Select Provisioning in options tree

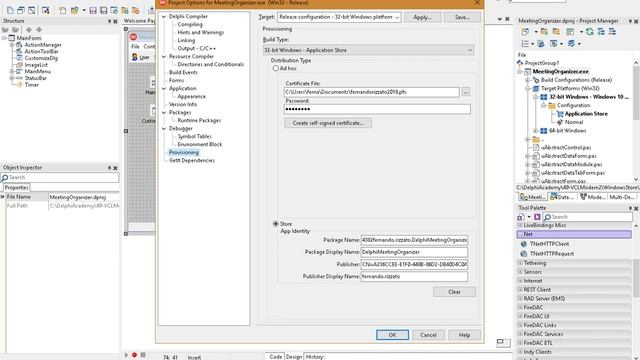pos(184,153)
